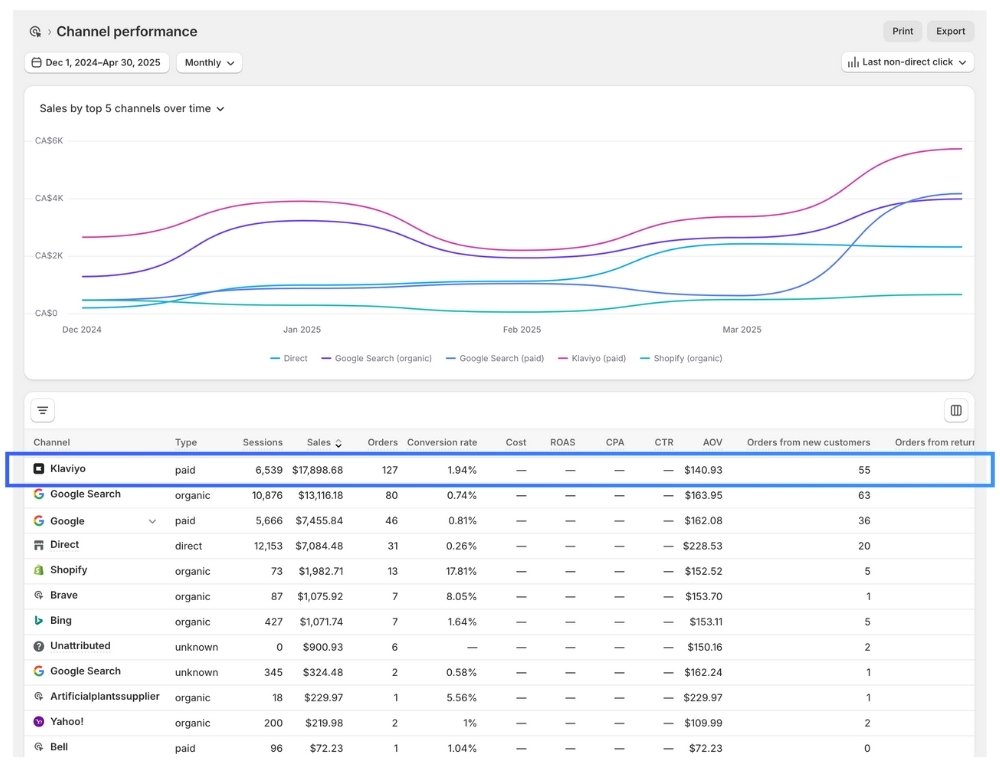1000x767 pixels.
Task: Click the $1,071.74 sales value for Bing
Action: [321, 622]
